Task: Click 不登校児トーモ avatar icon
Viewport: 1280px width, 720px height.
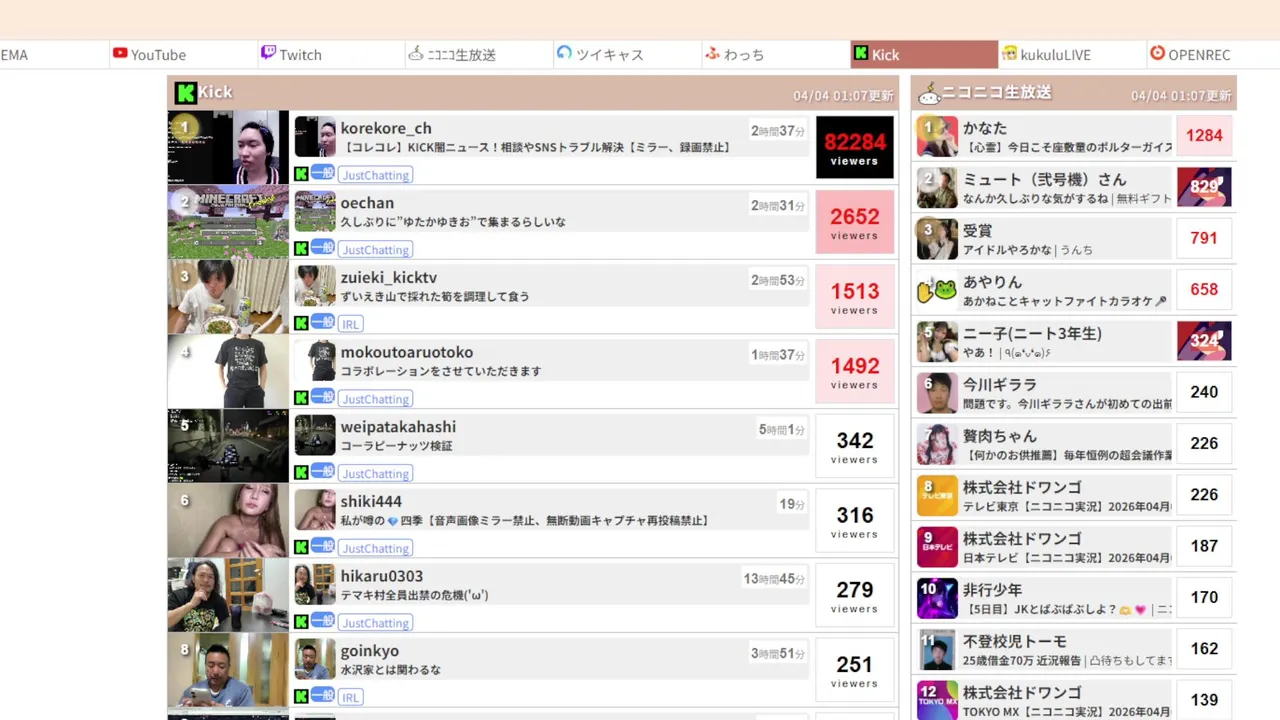Action: [x=937, y=650]
